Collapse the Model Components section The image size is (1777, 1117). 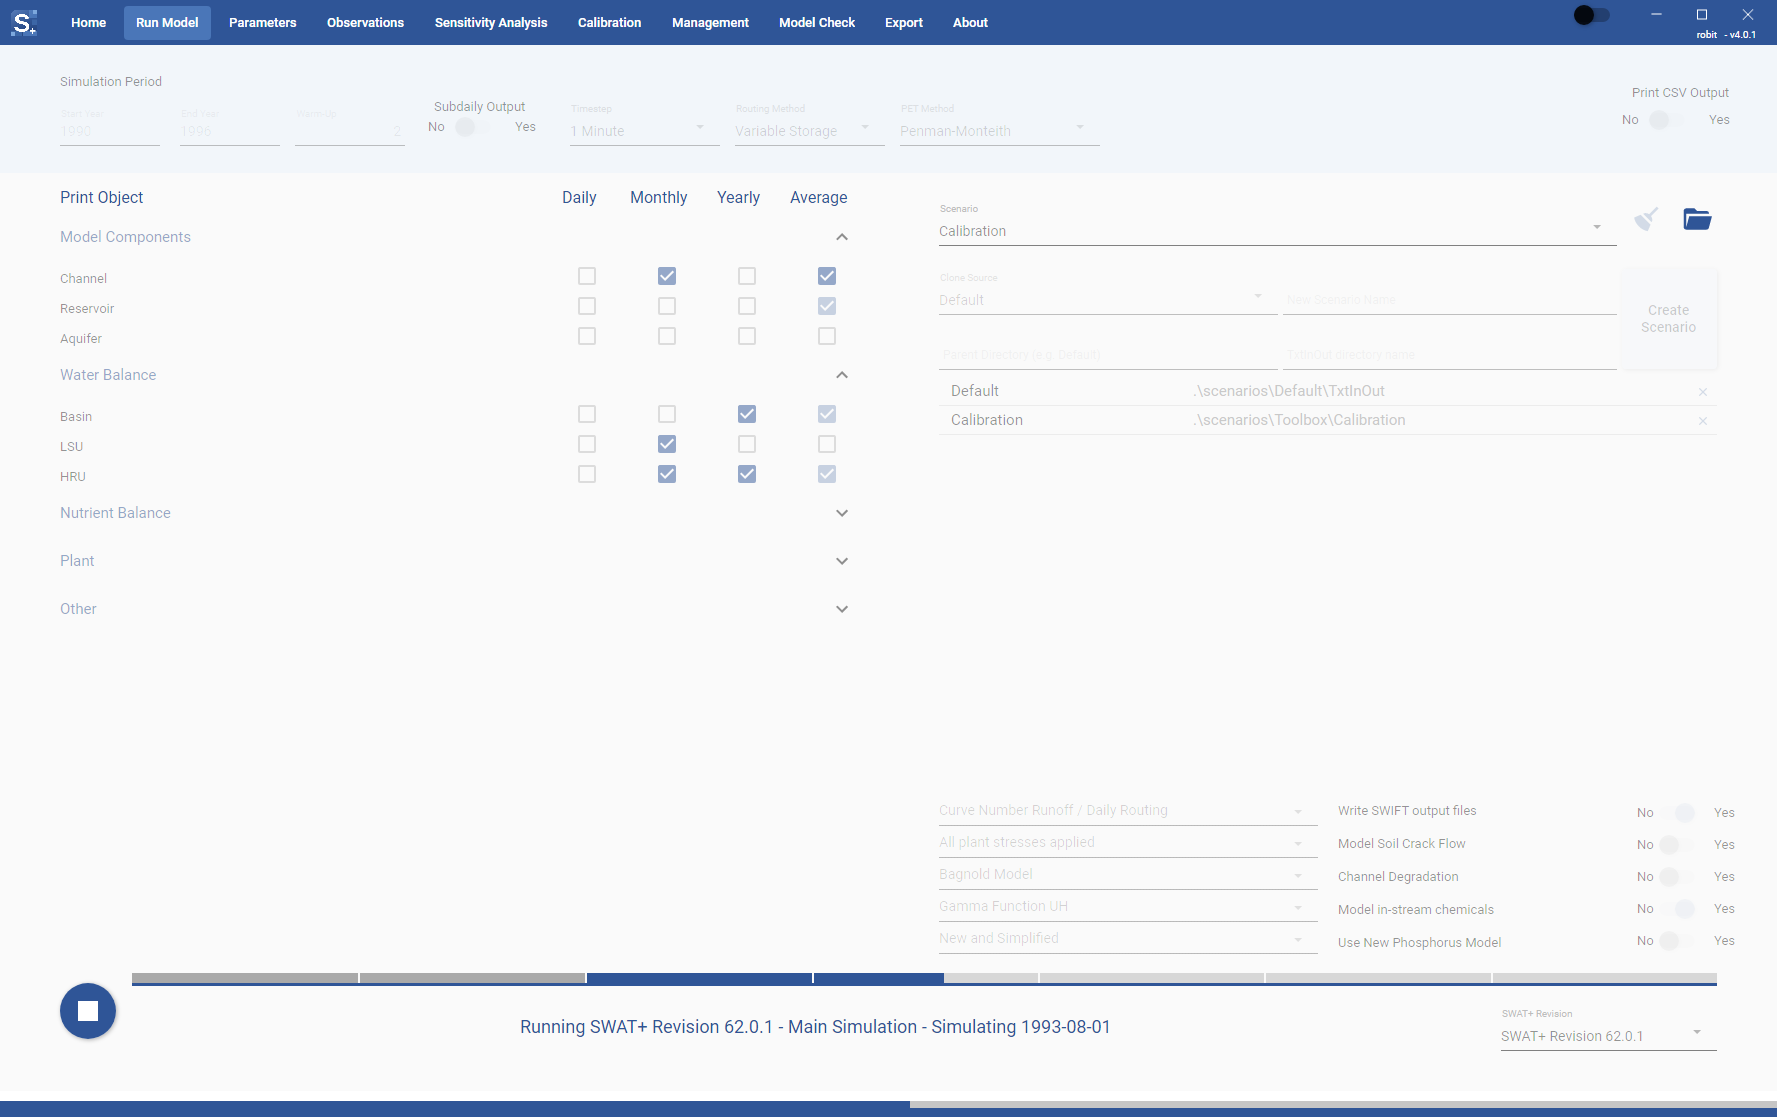[842, 237]
